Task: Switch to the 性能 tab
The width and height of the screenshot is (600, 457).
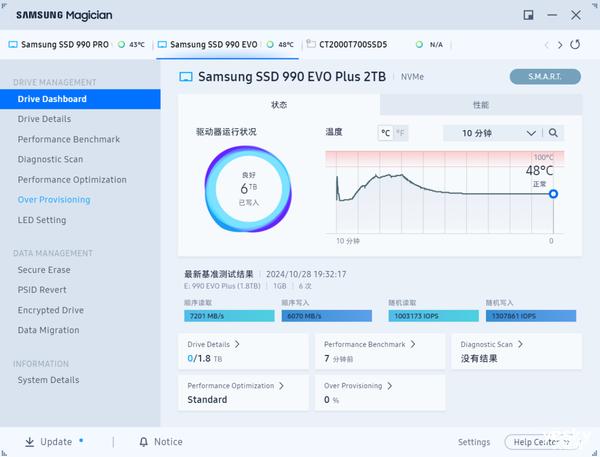Action: (481, 105)
